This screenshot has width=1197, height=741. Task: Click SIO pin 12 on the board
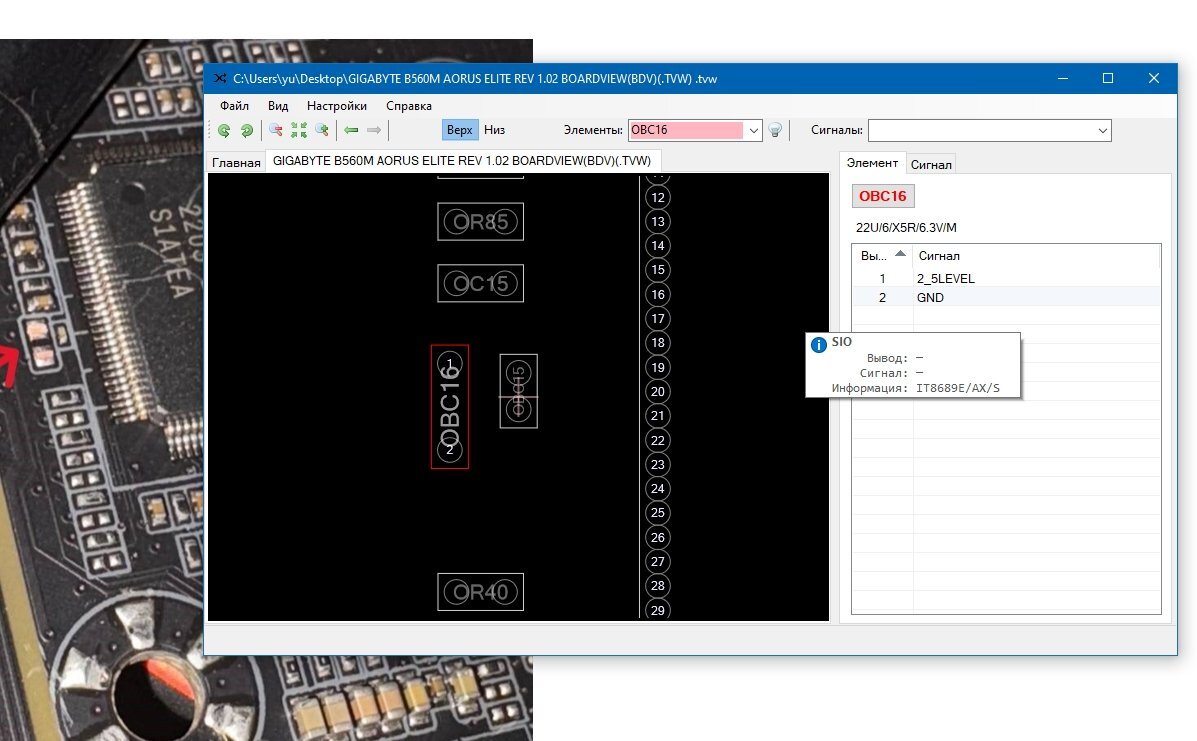[658, 198]
